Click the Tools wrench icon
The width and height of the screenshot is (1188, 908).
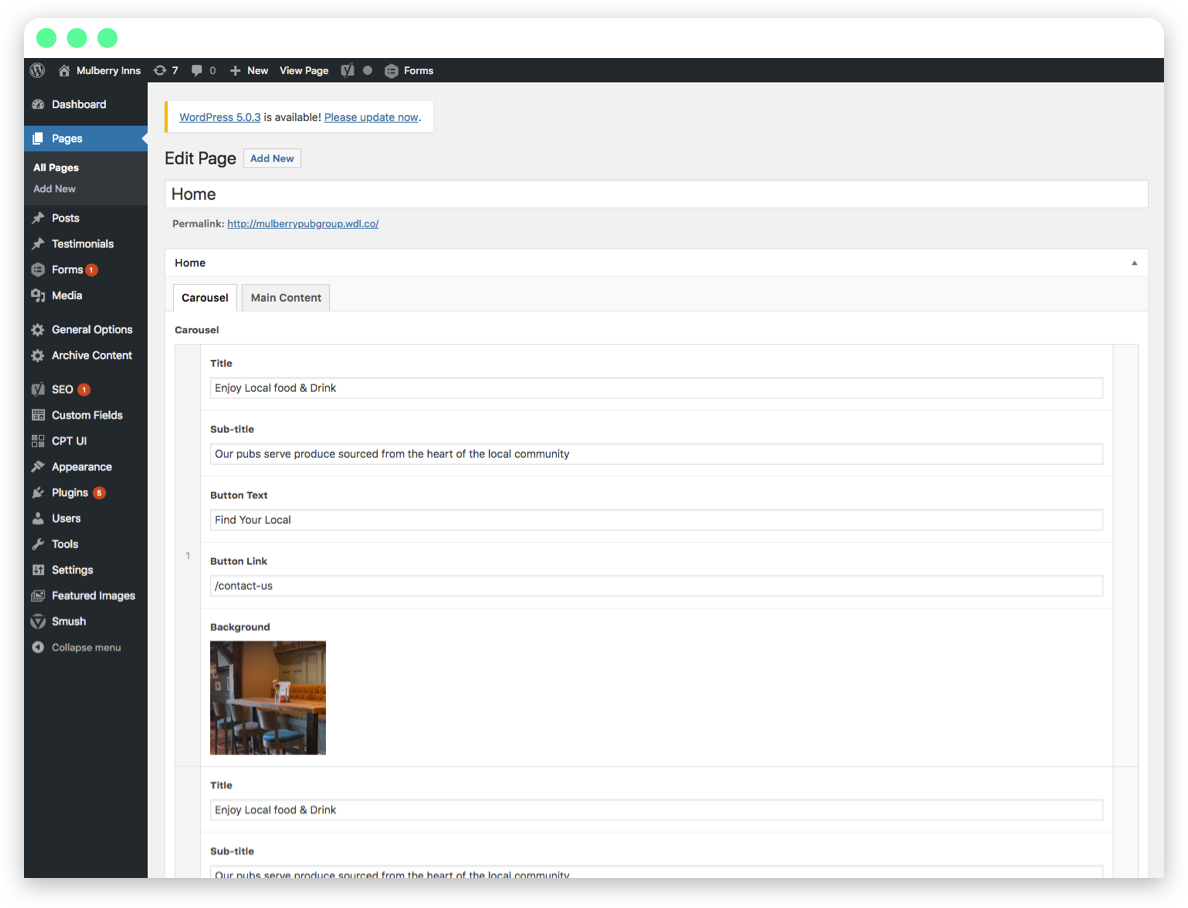click(38, 544)
